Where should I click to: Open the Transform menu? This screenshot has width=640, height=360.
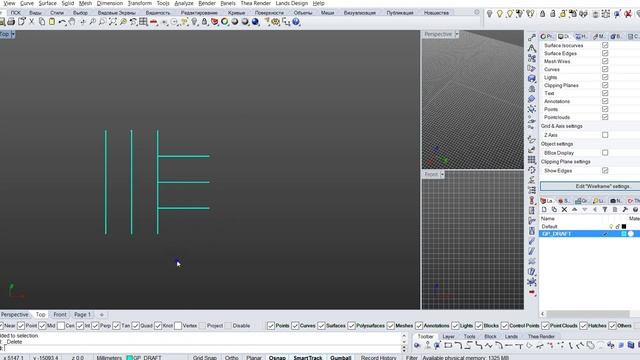click(x=140, y=3)
